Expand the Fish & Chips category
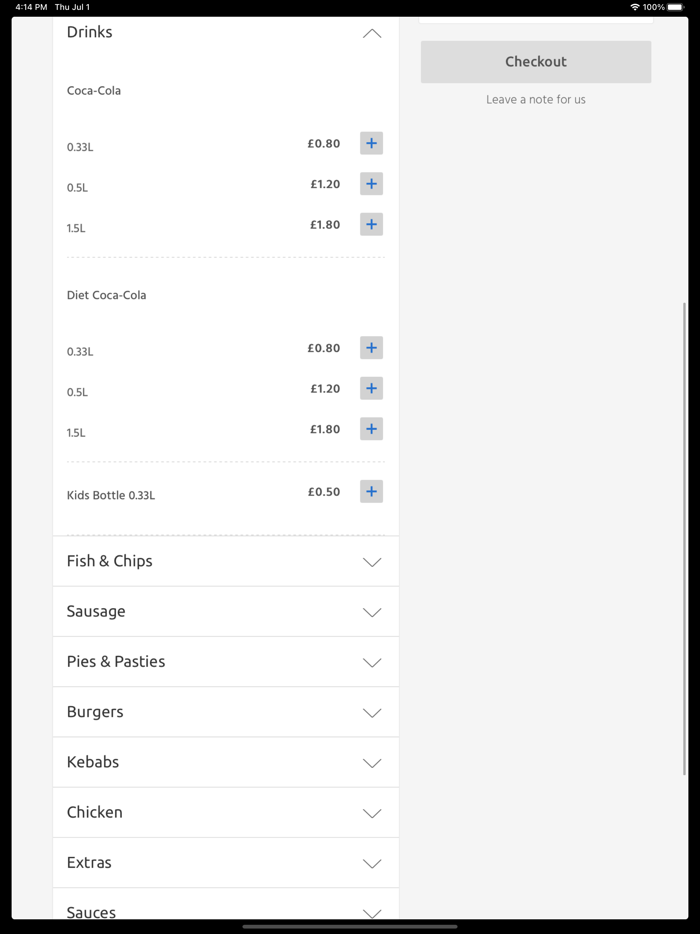Screen dimensions: 700x934 coord(372,562)
